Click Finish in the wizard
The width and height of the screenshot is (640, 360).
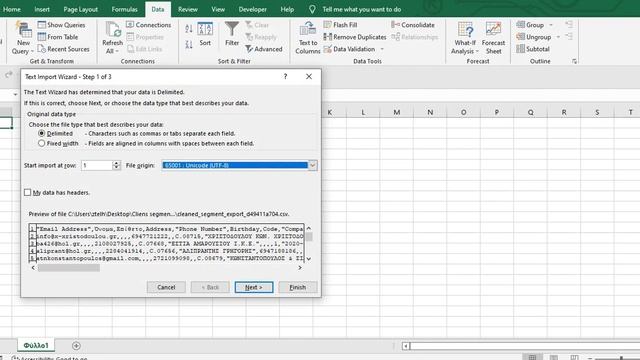[x=298, y=287]
